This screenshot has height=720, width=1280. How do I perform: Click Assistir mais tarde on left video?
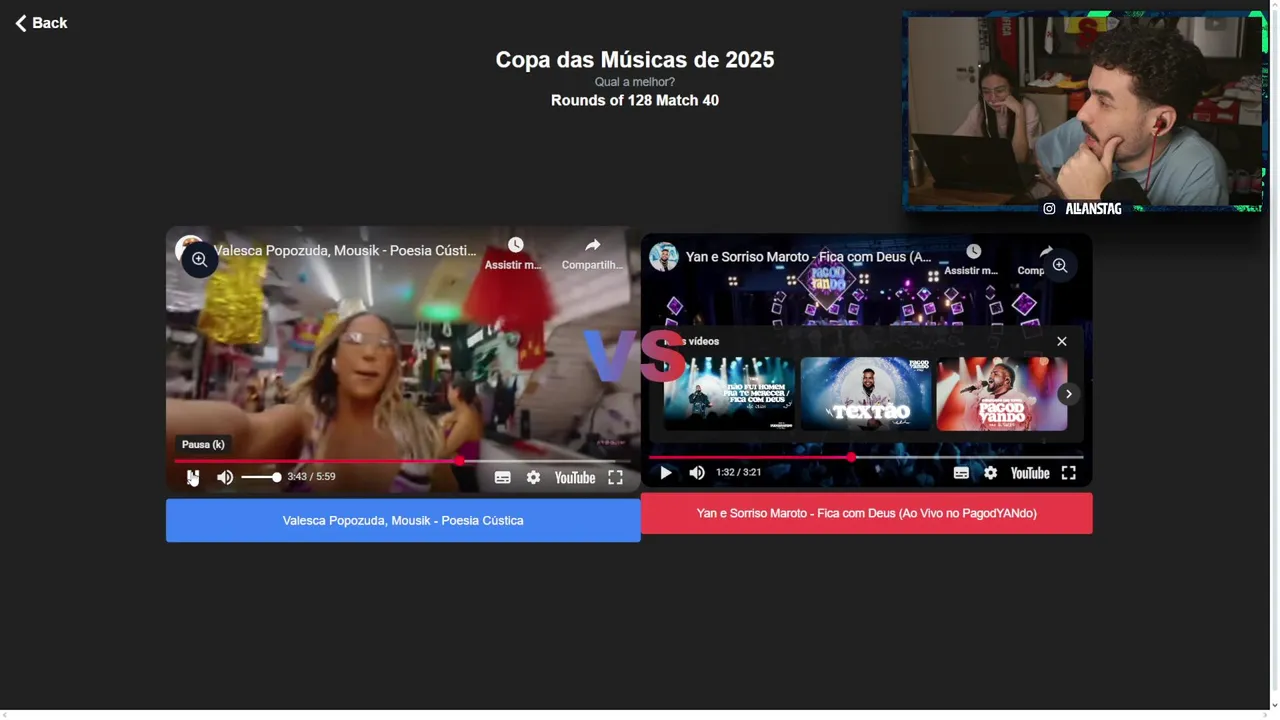514,254
